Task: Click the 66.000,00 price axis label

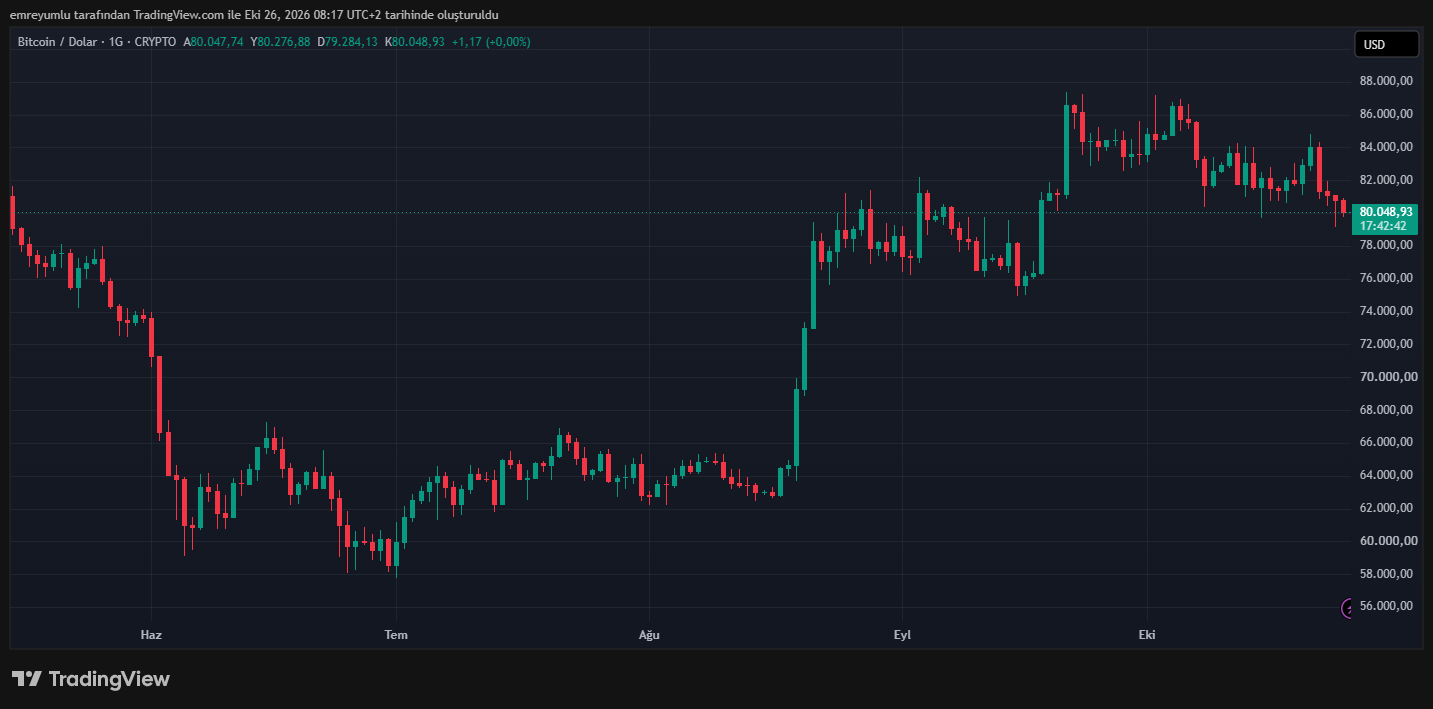Action: [1385, 442]
